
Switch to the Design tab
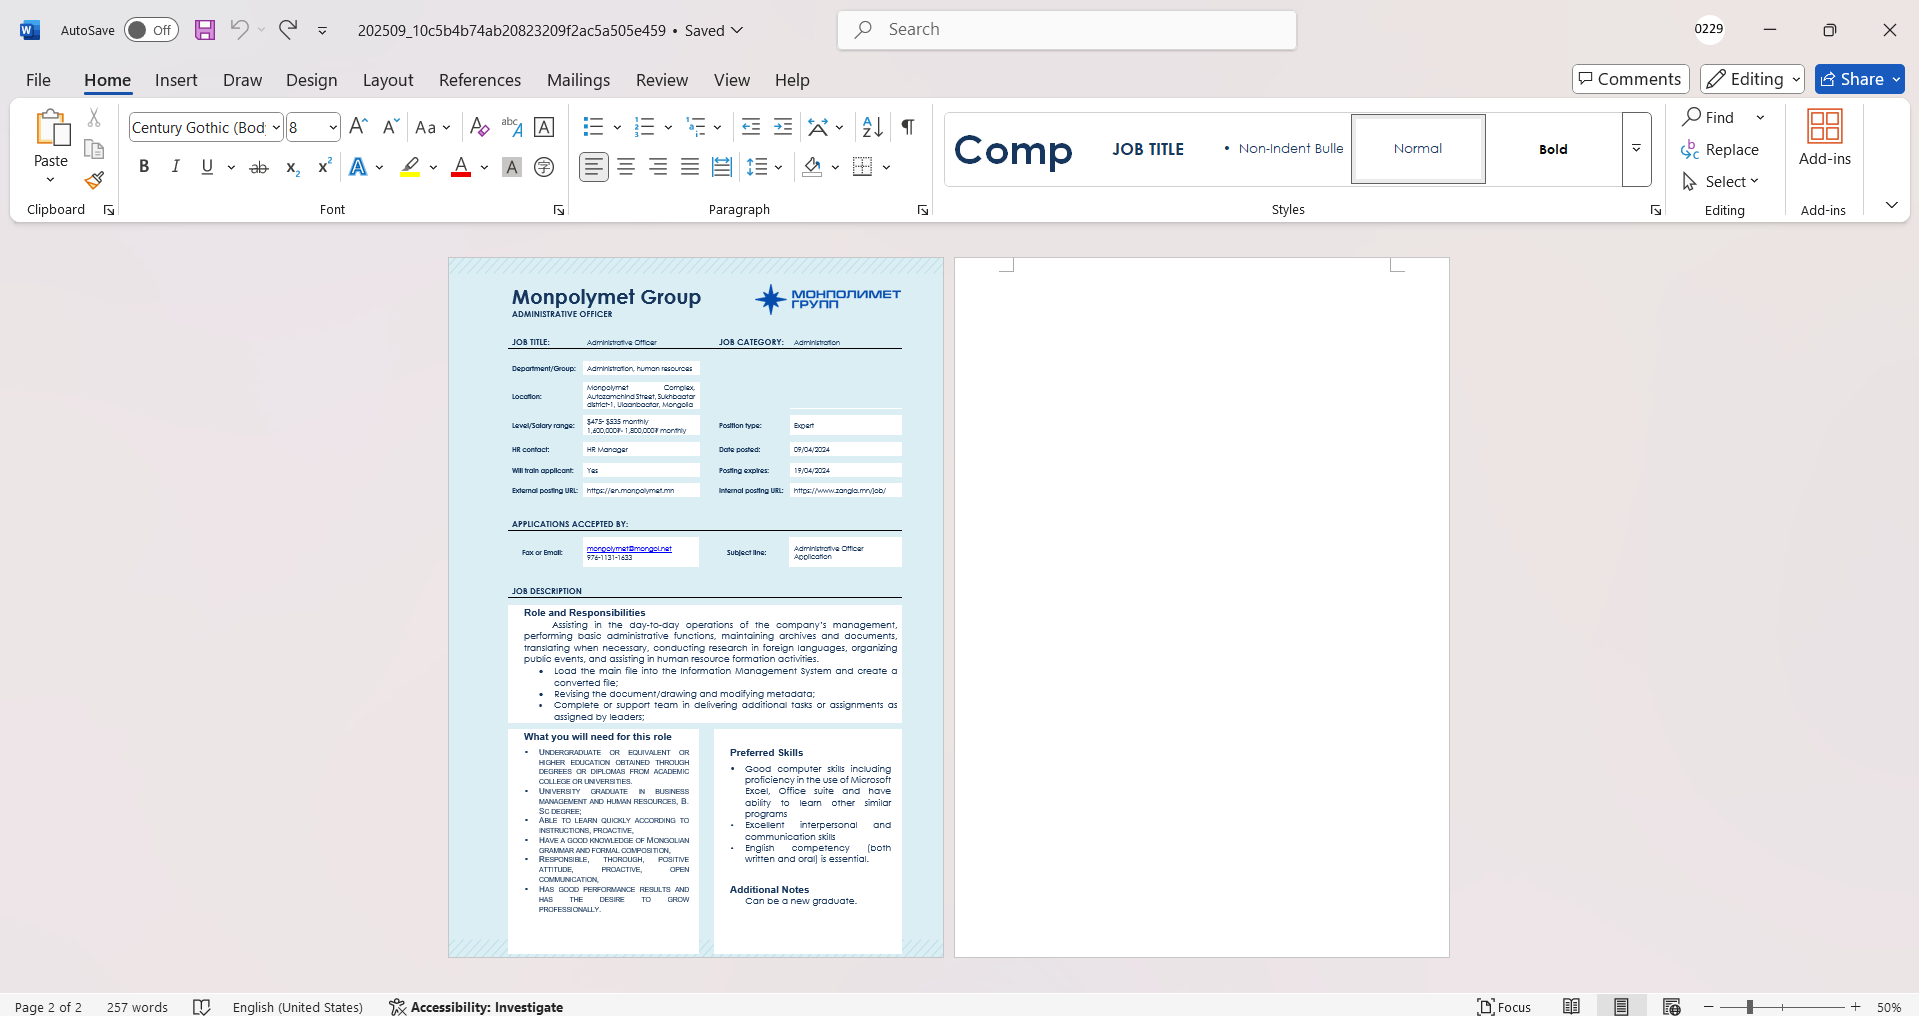[311, 80]
